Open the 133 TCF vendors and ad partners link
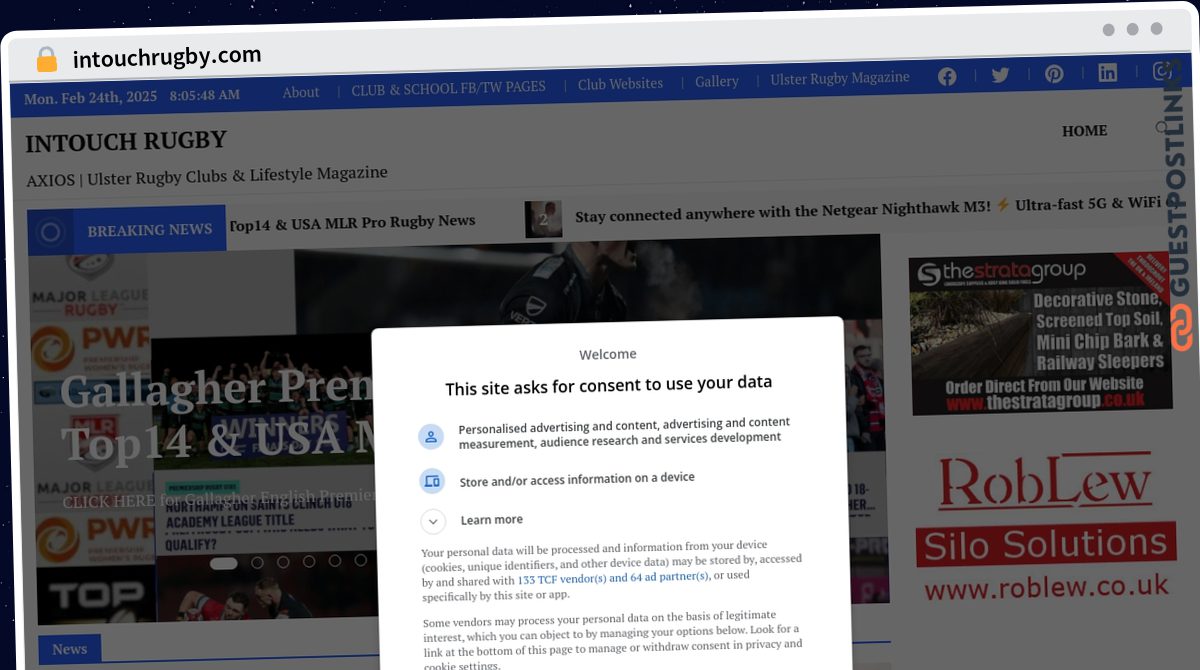Screen dimensions: 1200x670 pyautogui.click(x=613, y=577)
